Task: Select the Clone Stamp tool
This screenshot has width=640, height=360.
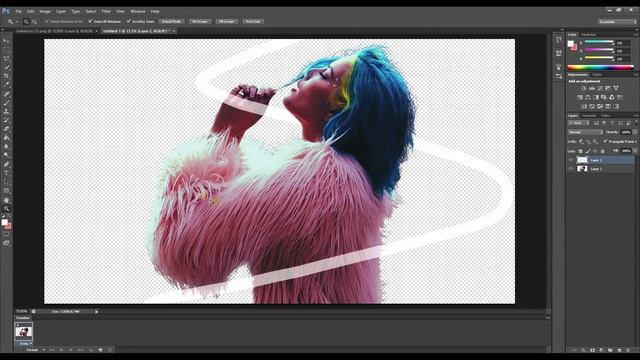Action: pos(6,111)
